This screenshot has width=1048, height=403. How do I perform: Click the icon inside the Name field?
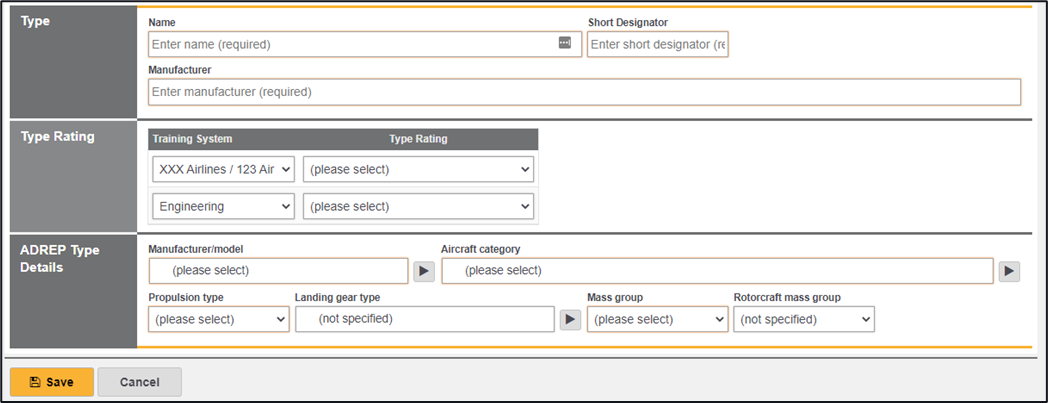tap(564, 43)
